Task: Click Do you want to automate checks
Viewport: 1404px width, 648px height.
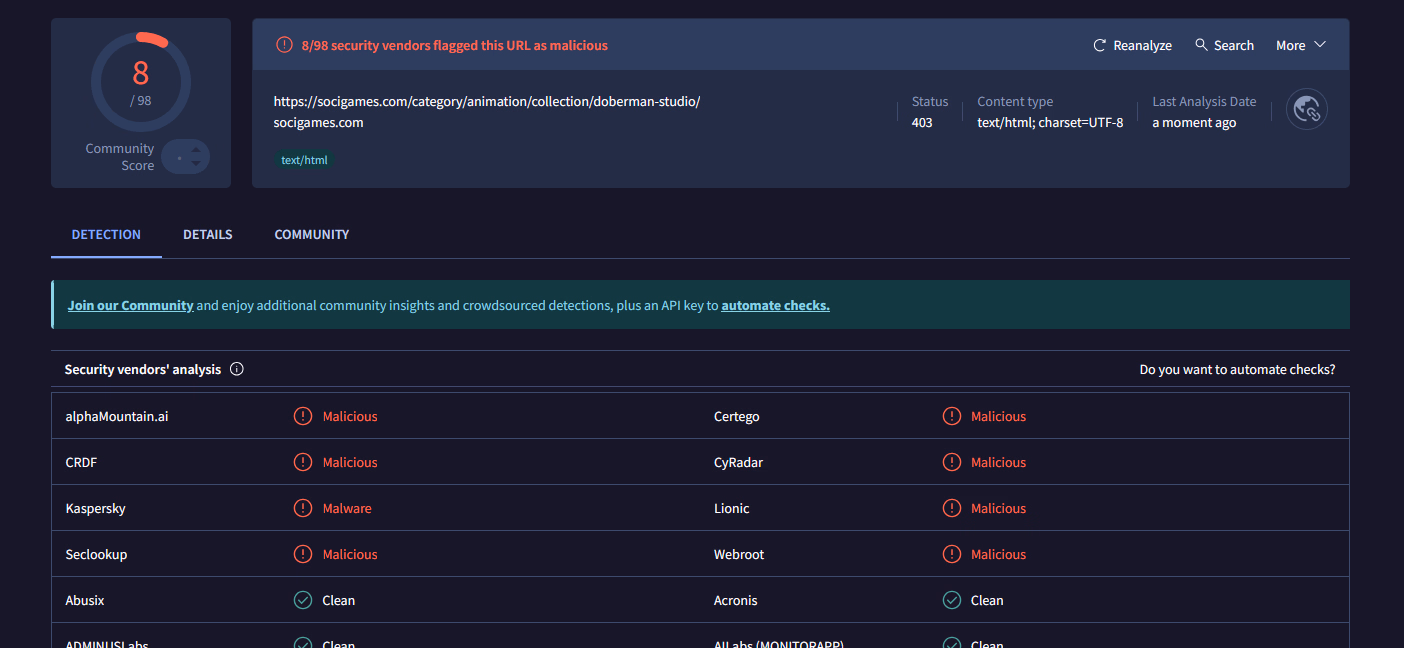Action: [x=1237, y=369]
